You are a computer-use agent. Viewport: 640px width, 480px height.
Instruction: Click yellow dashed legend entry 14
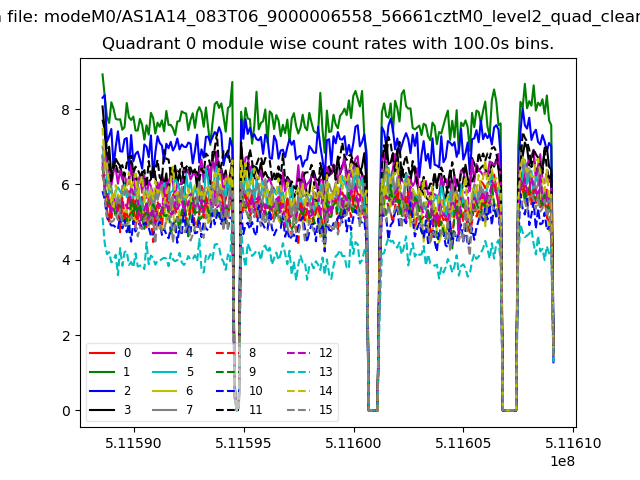[x=308, y=391]
